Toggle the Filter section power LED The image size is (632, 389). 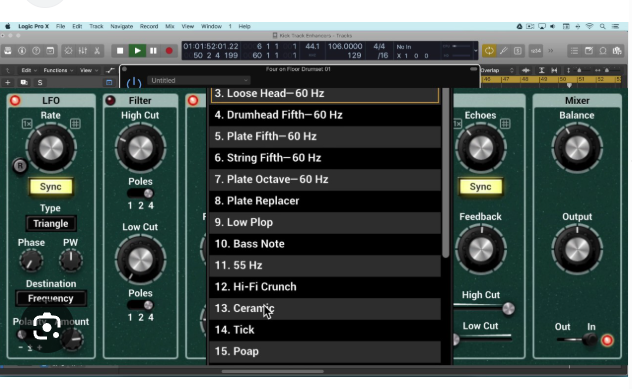pyautogui.click(x=110, y=100)
